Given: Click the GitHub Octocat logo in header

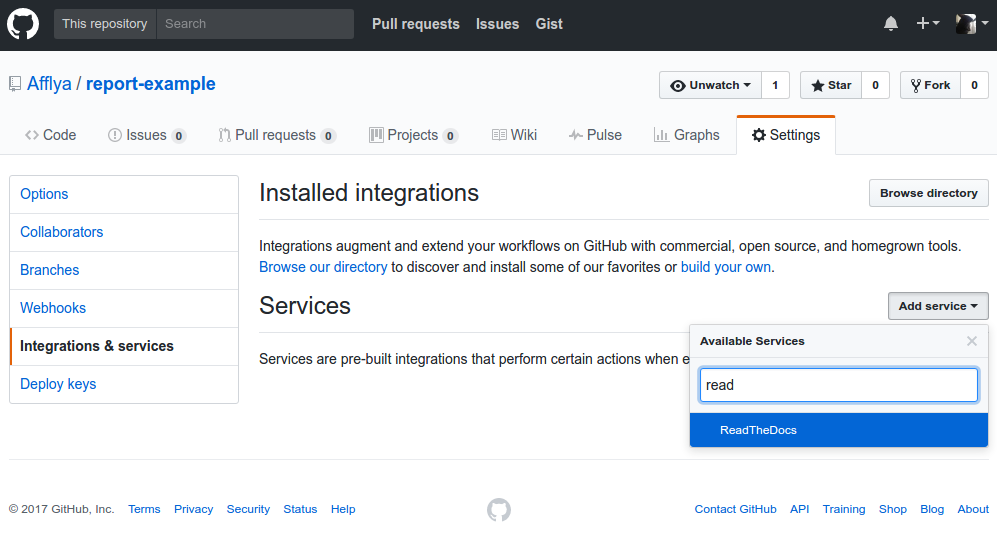Looking at the screenshot, I should (23, 24).
